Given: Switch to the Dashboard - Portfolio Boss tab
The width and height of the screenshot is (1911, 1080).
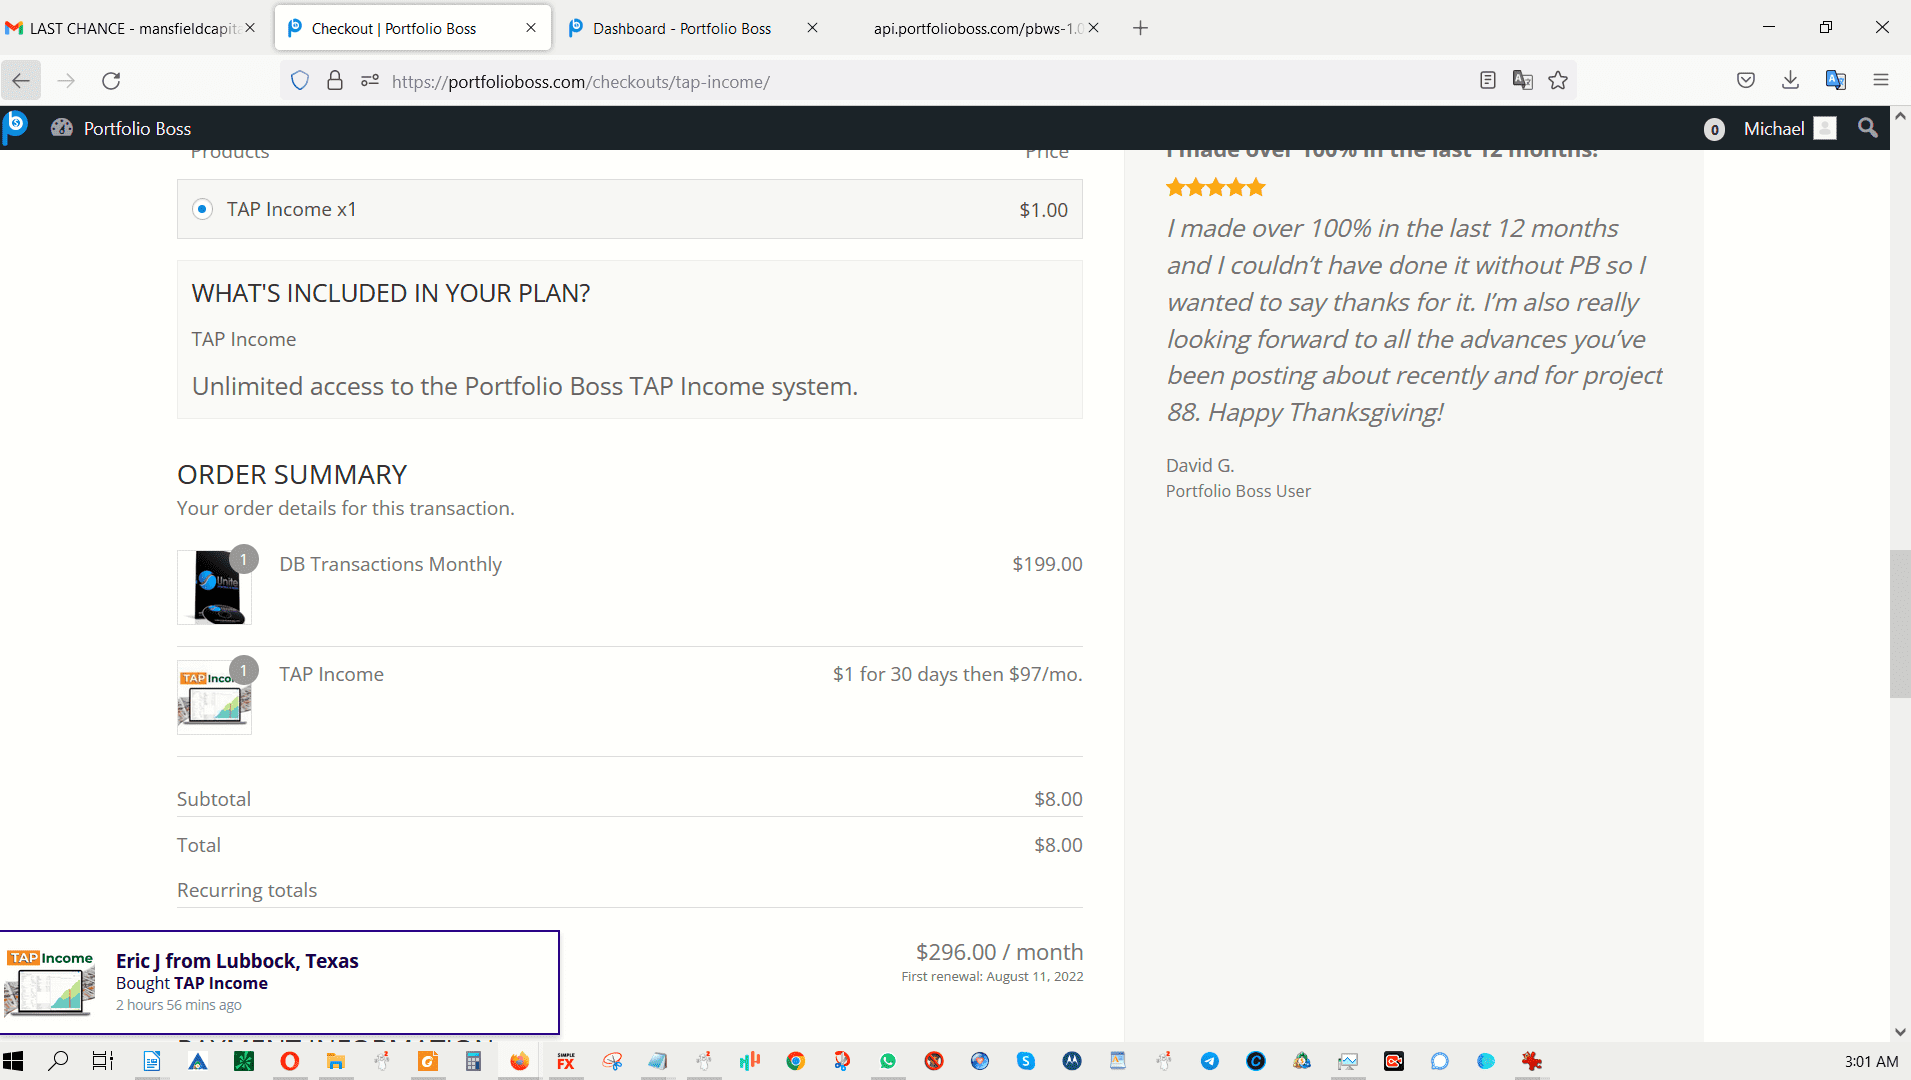Looking at the screenshot, I should [x=681, y=28].
